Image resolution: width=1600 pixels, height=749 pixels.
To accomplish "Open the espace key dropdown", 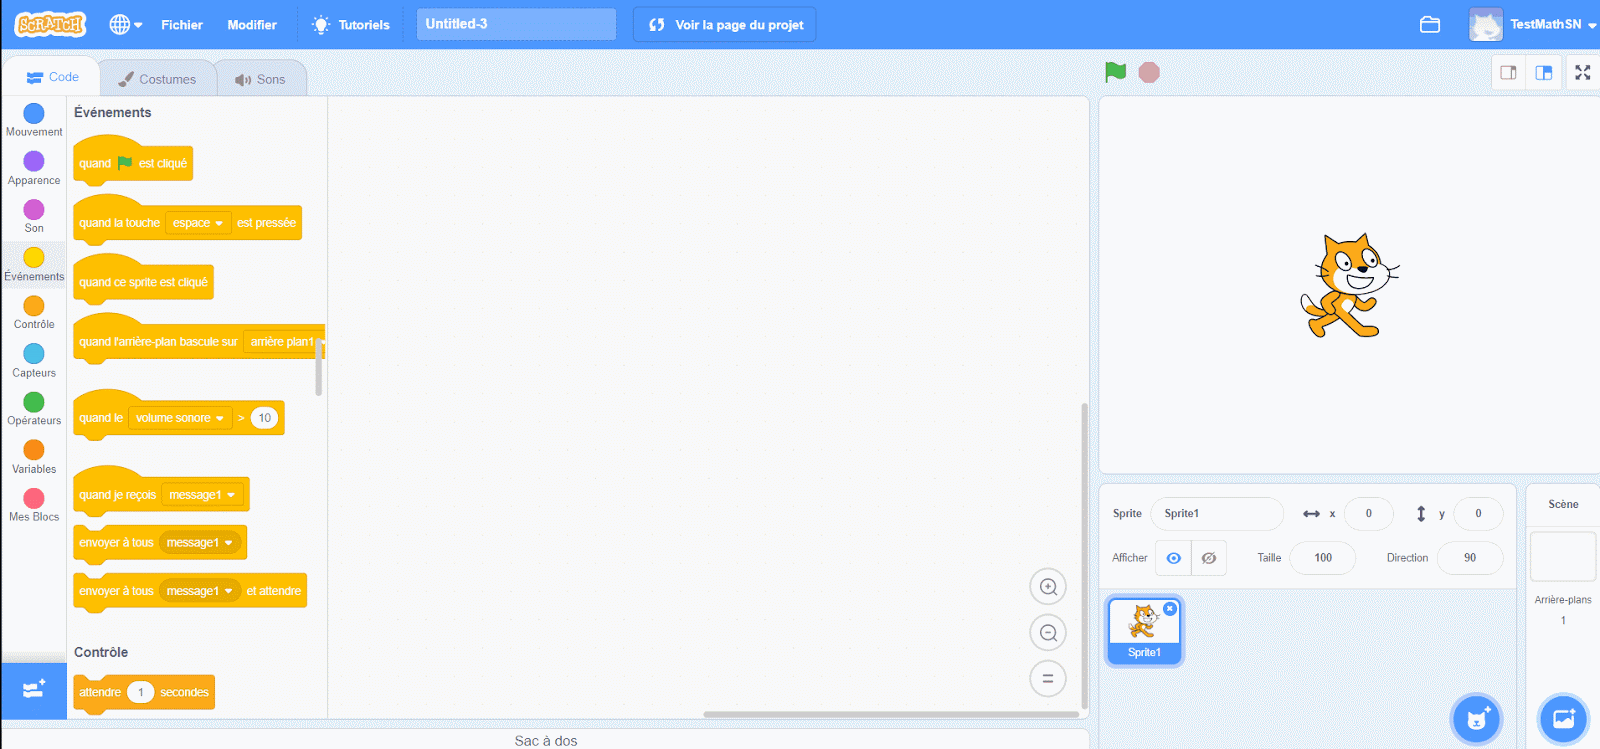I will (198, 223).
